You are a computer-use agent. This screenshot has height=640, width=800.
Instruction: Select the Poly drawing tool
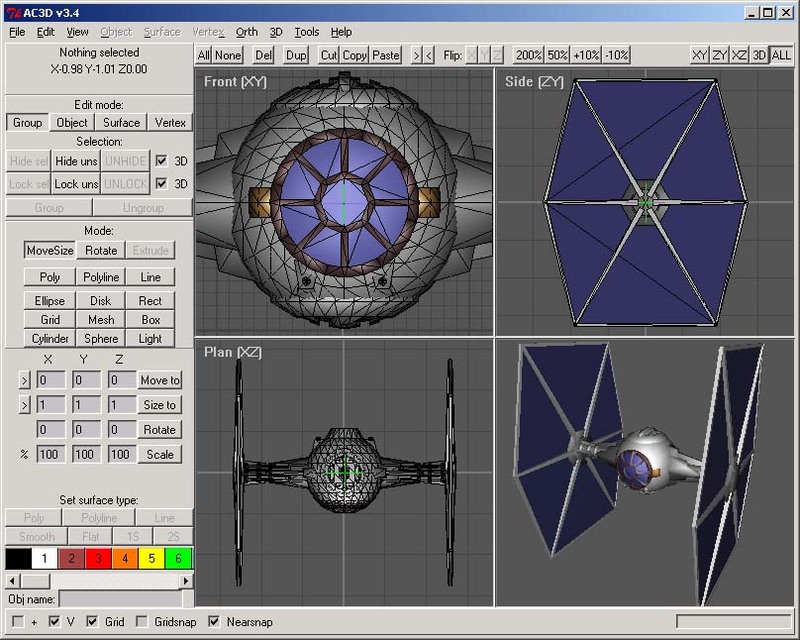[x=49, y=277]
